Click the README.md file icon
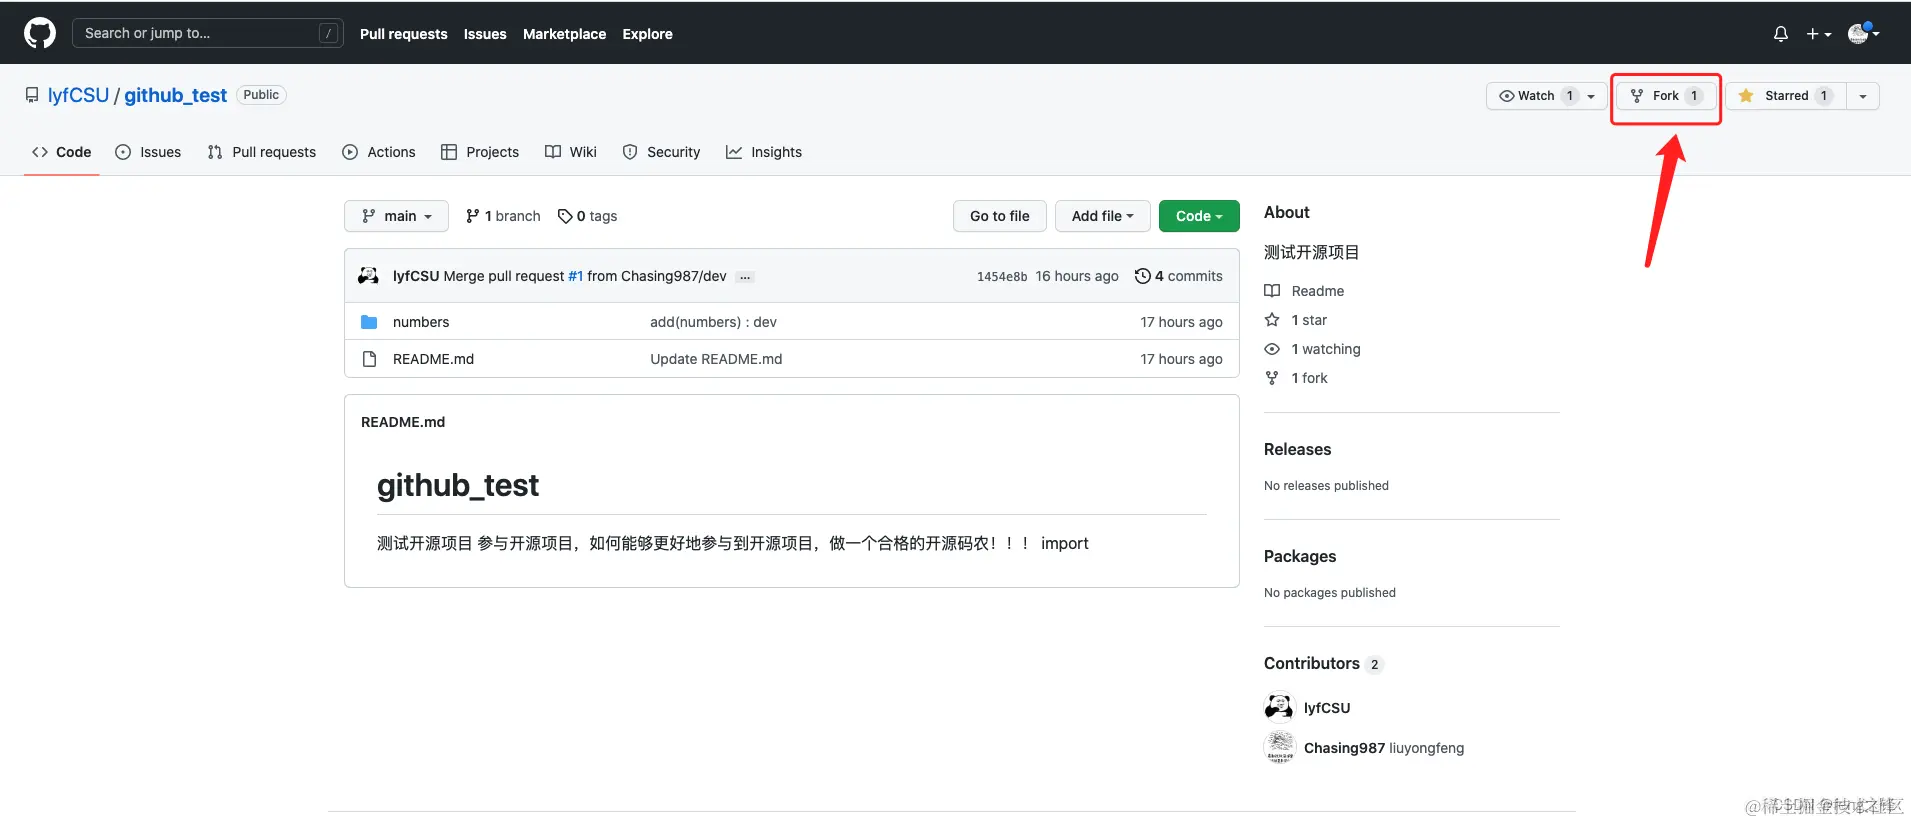This screenshot has height=823, width=1911. [369, 359]
